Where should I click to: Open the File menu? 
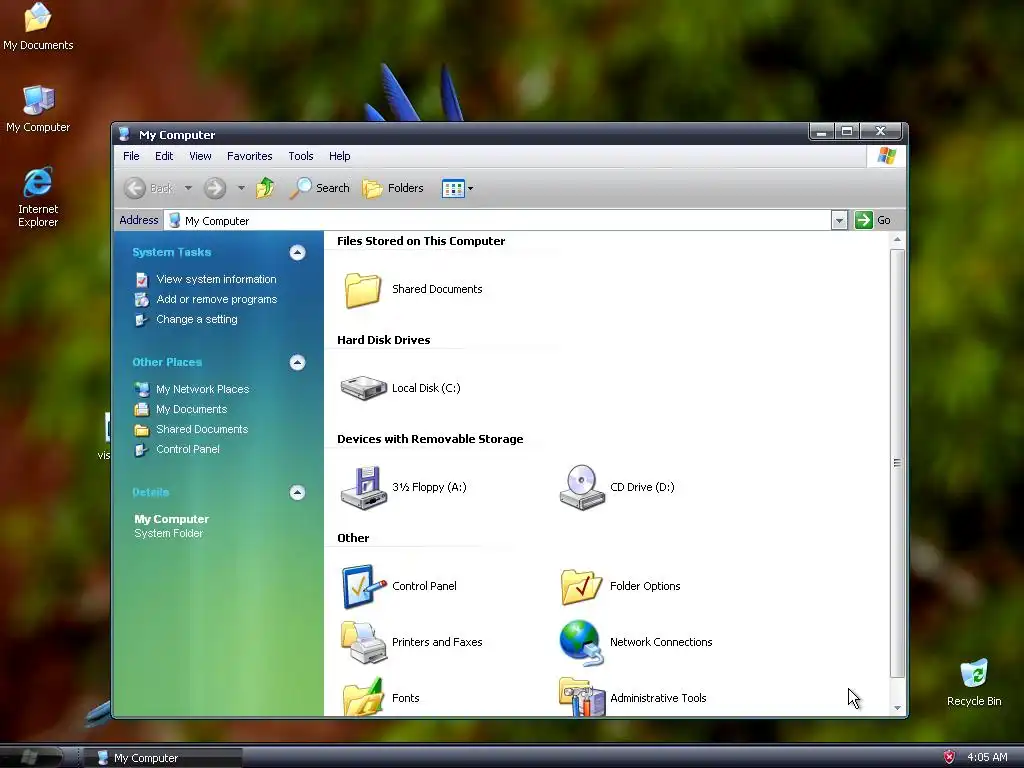coord(131,156)
